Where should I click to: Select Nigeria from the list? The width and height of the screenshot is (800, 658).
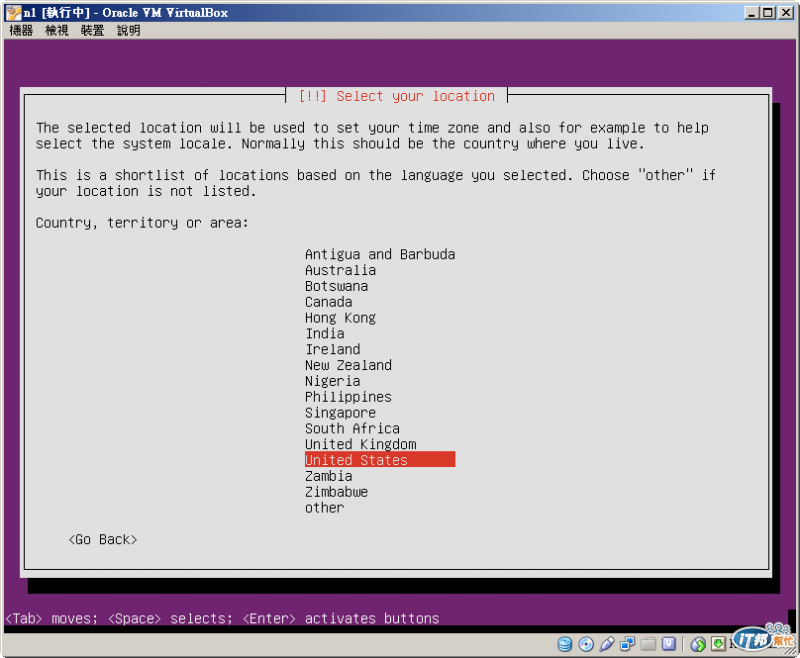click(333, 381)
